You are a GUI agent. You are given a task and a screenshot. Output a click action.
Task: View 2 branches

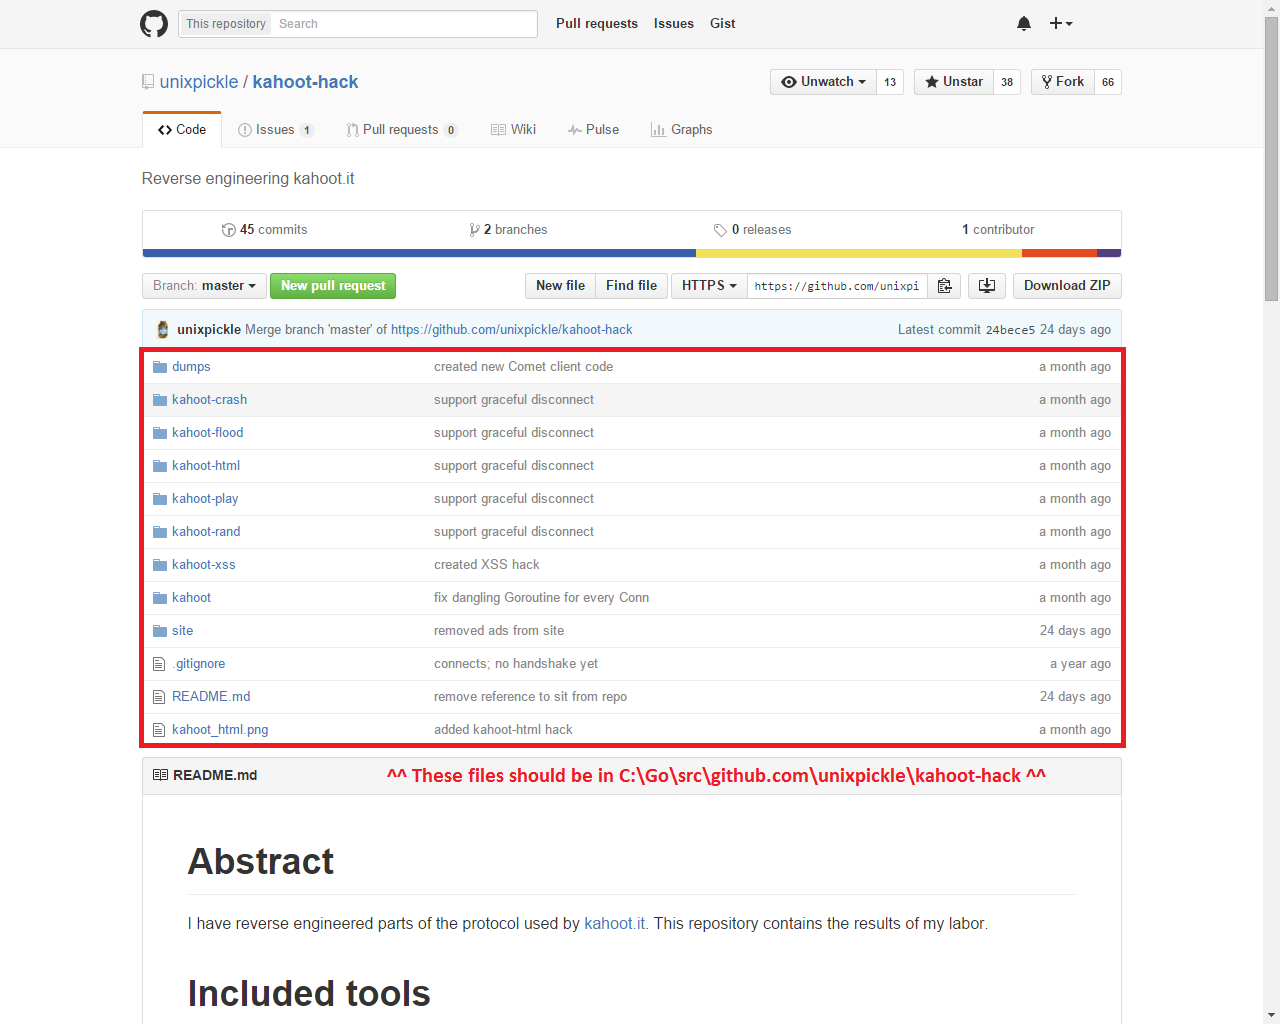[508, 230]
